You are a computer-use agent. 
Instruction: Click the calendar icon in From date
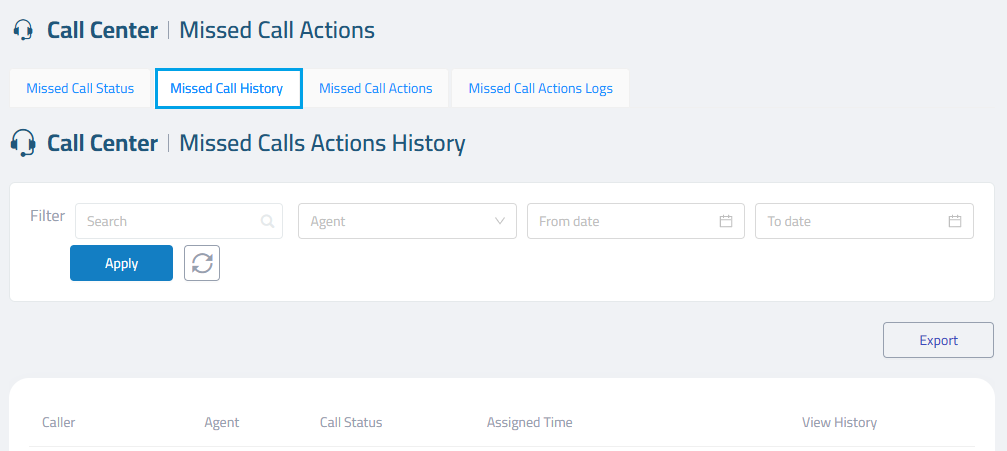click(726, 221)
